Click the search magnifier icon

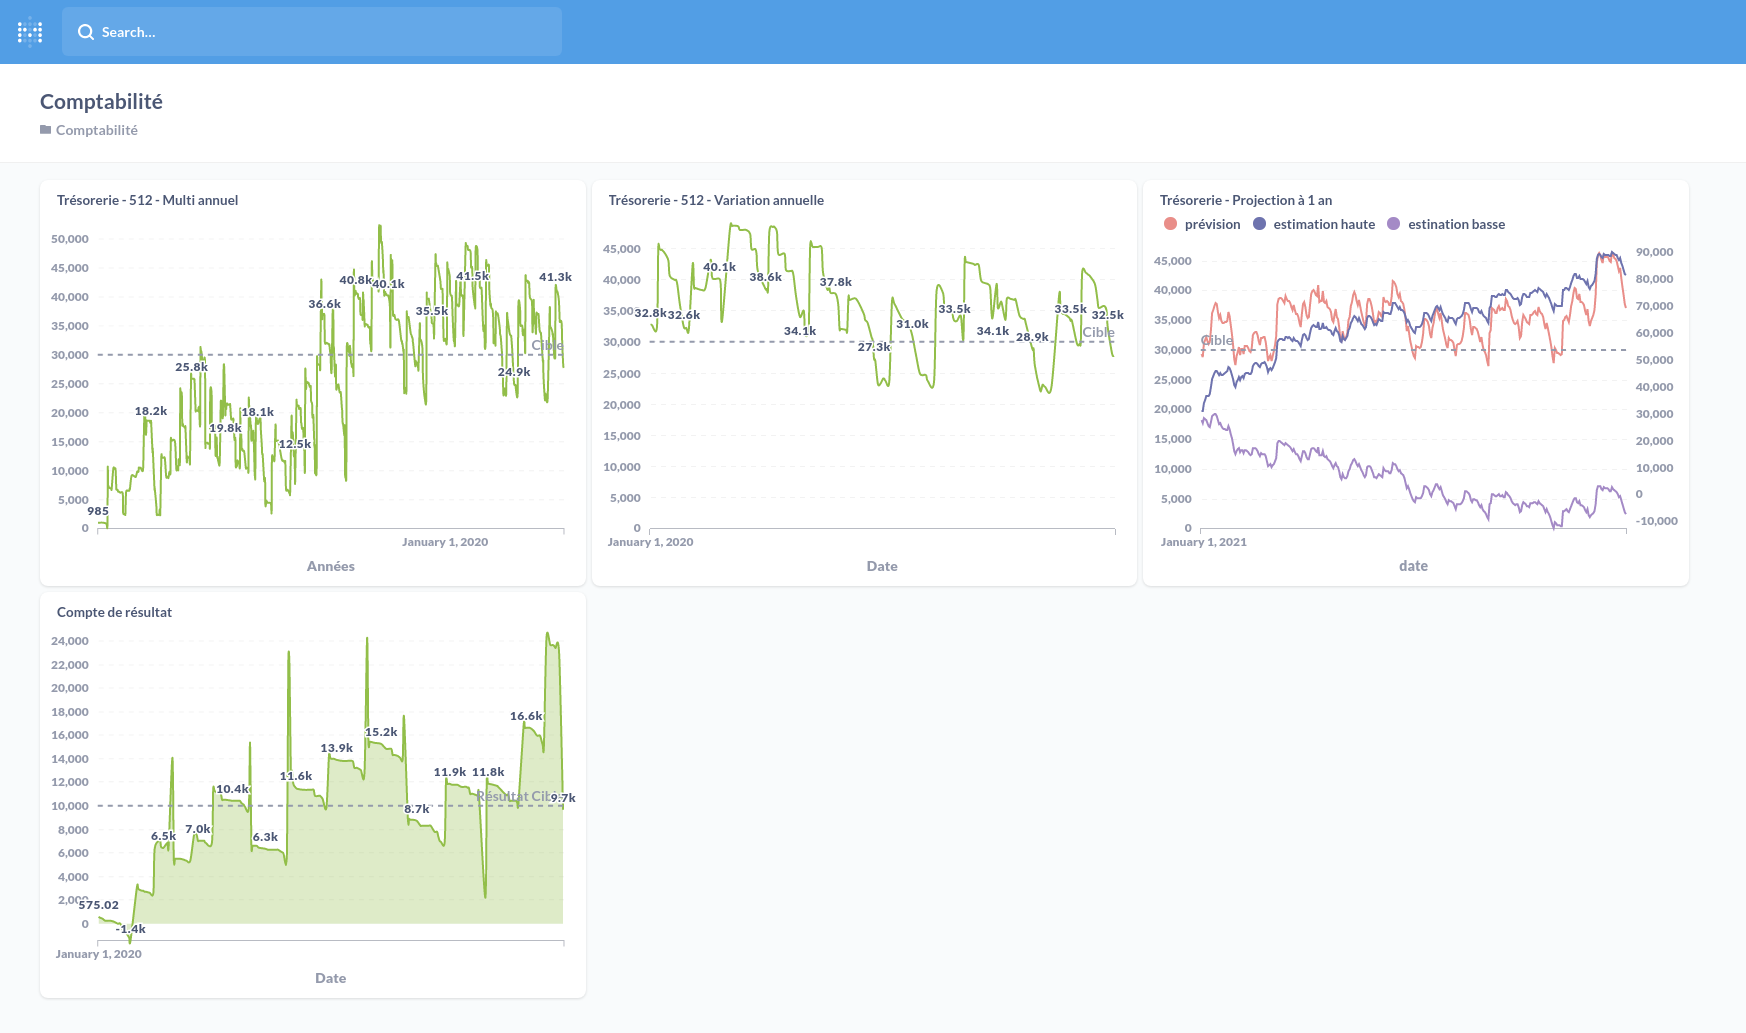(x=86, y=32)
